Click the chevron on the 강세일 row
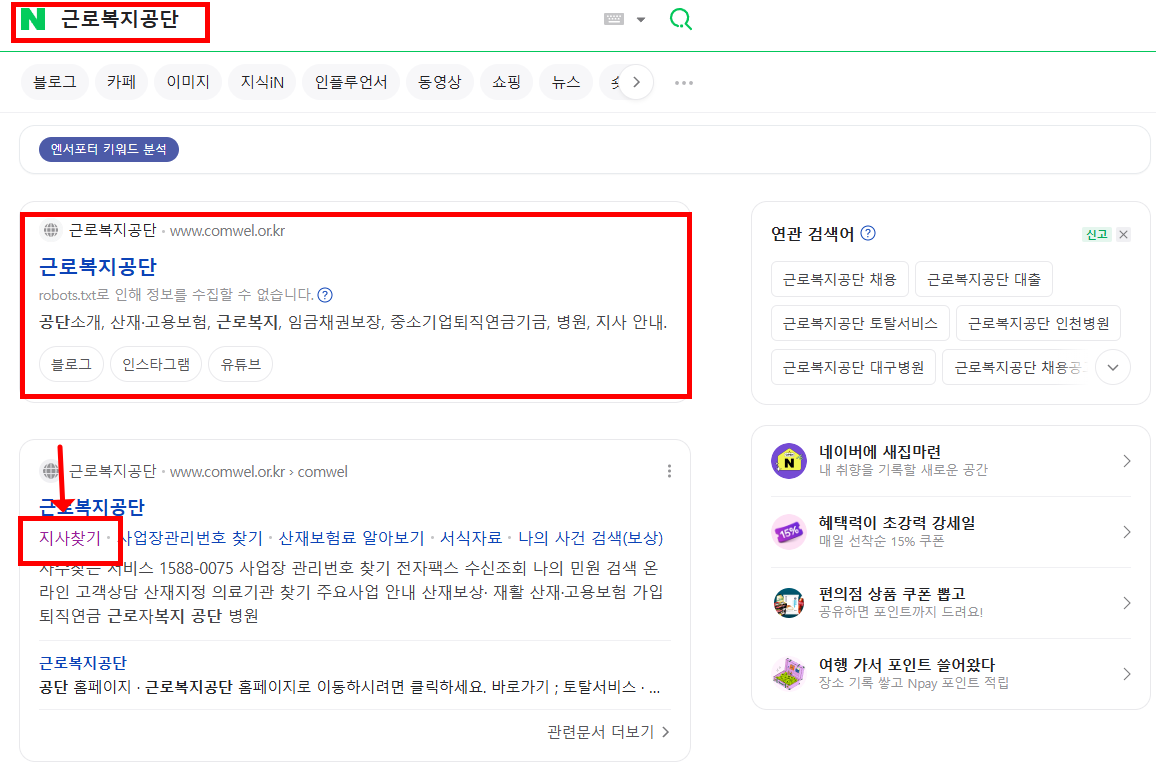This screenshot has height=763, width=1156. tap(1126, 532)
